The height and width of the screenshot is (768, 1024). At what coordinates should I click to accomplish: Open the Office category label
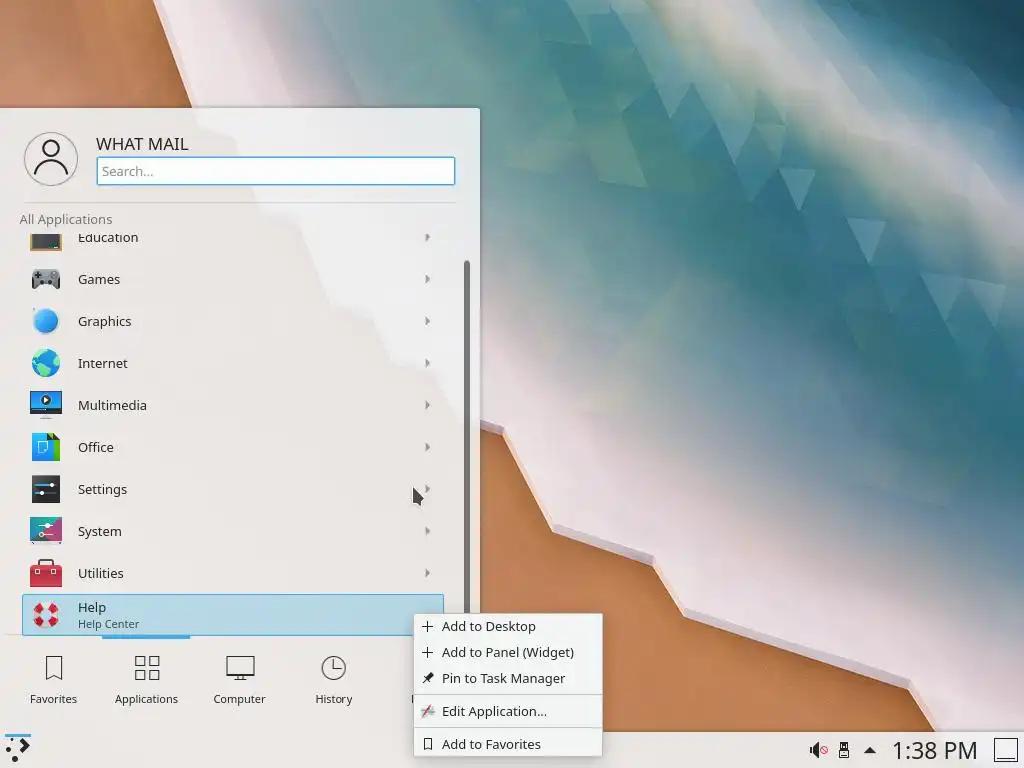coord(96,447)
